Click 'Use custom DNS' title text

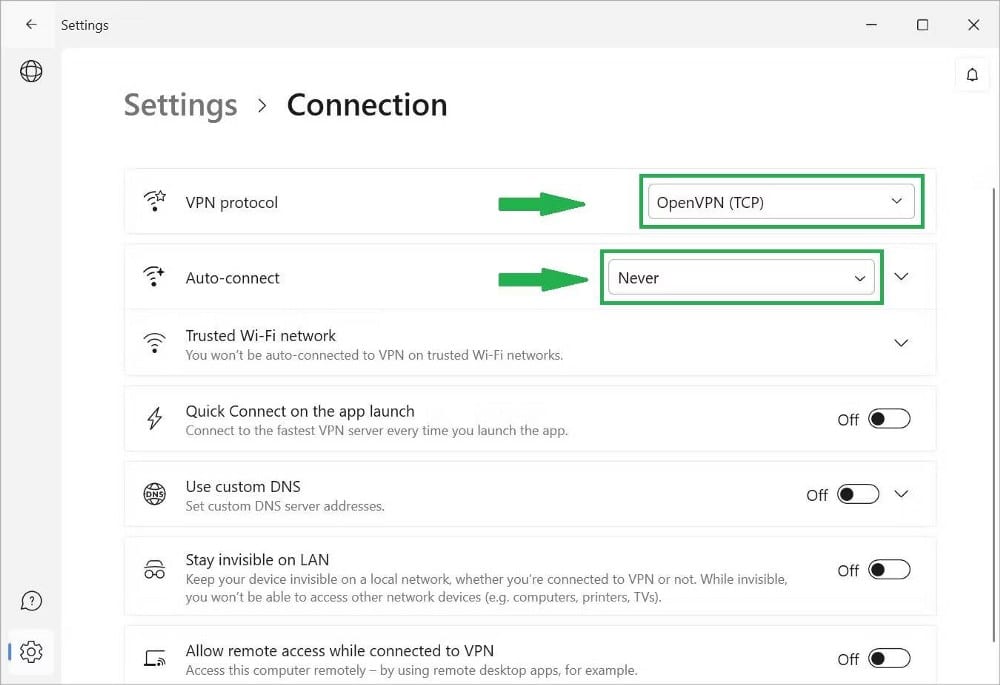[243, 487]
